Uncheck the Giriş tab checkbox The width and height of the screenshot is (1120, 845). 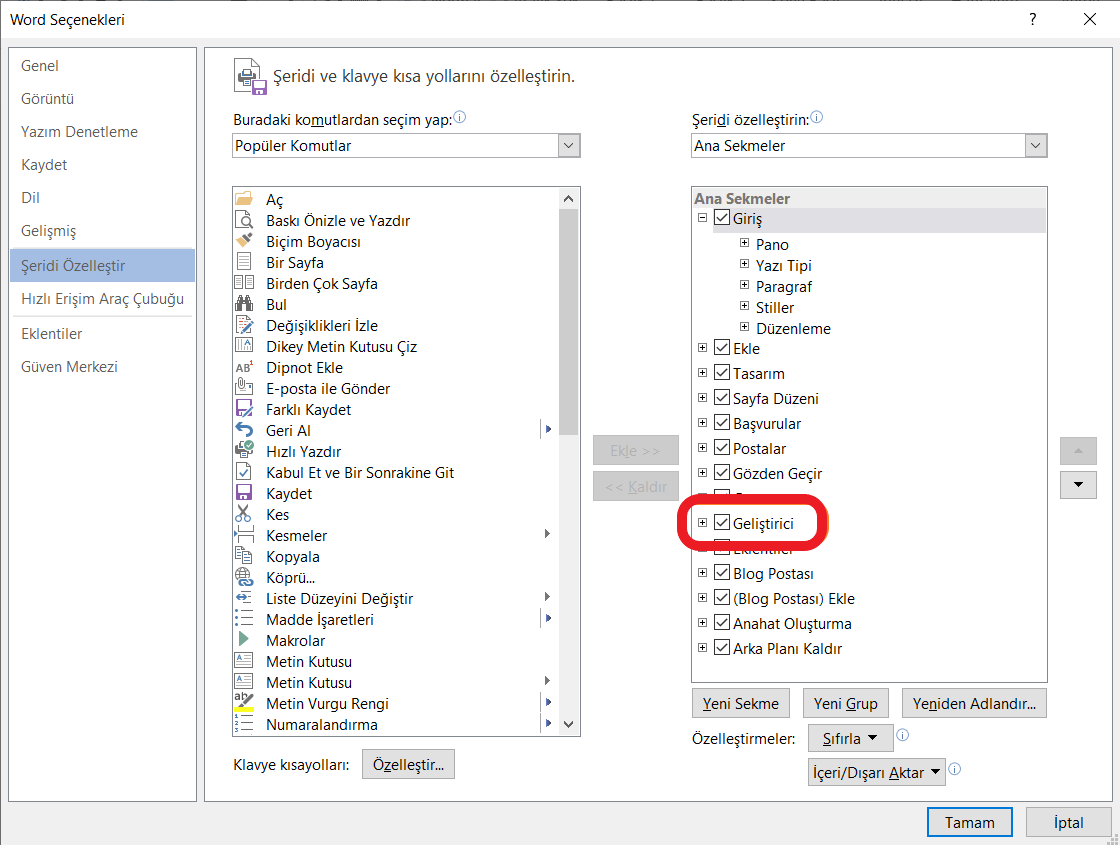point(722,218)
